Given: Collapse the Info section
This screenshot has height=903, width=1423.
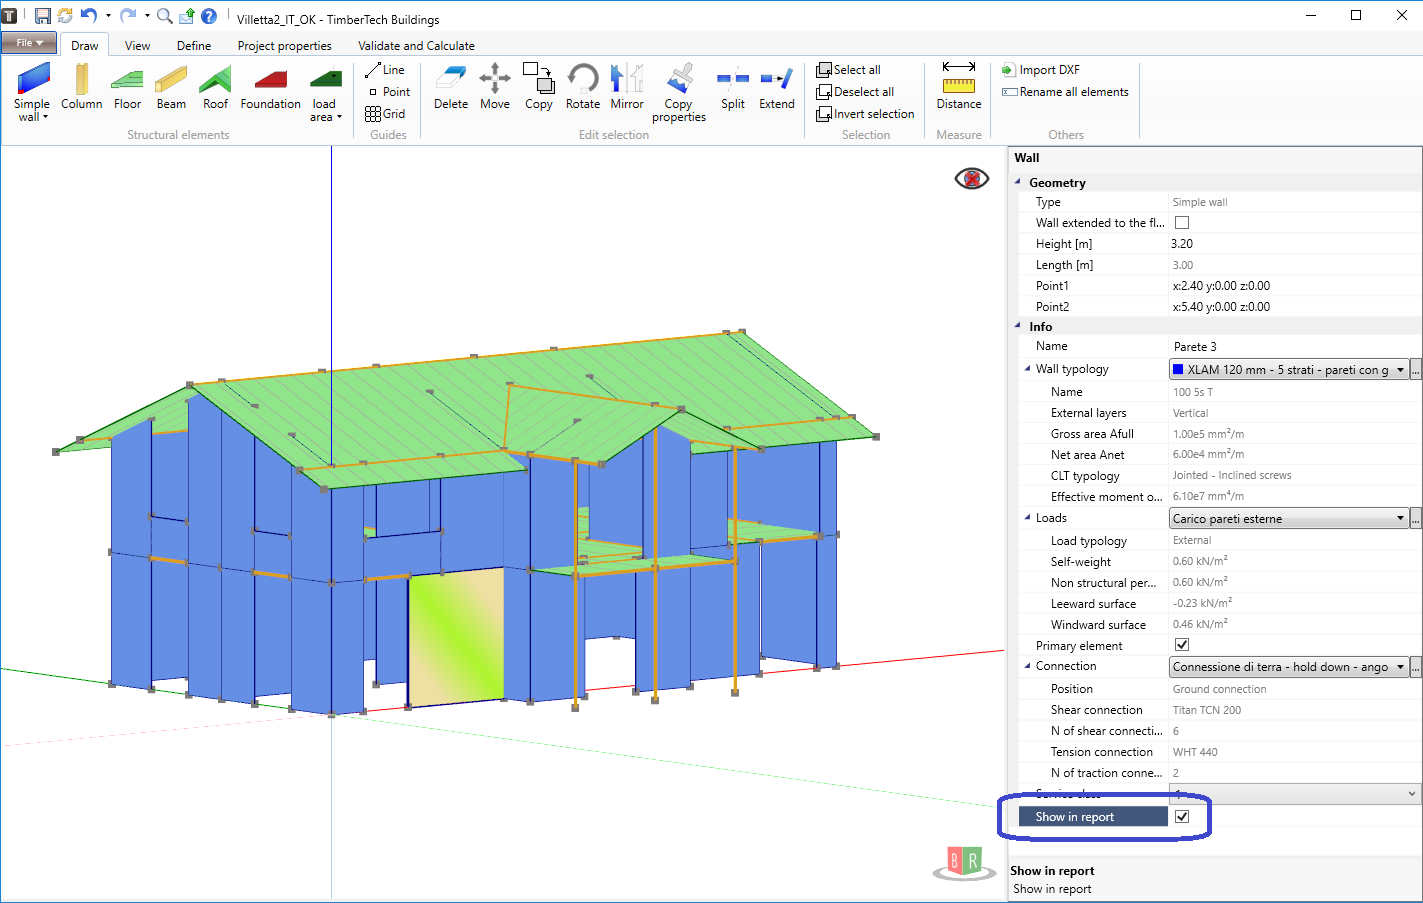Looking at the screenshot, I should 1018,326.
